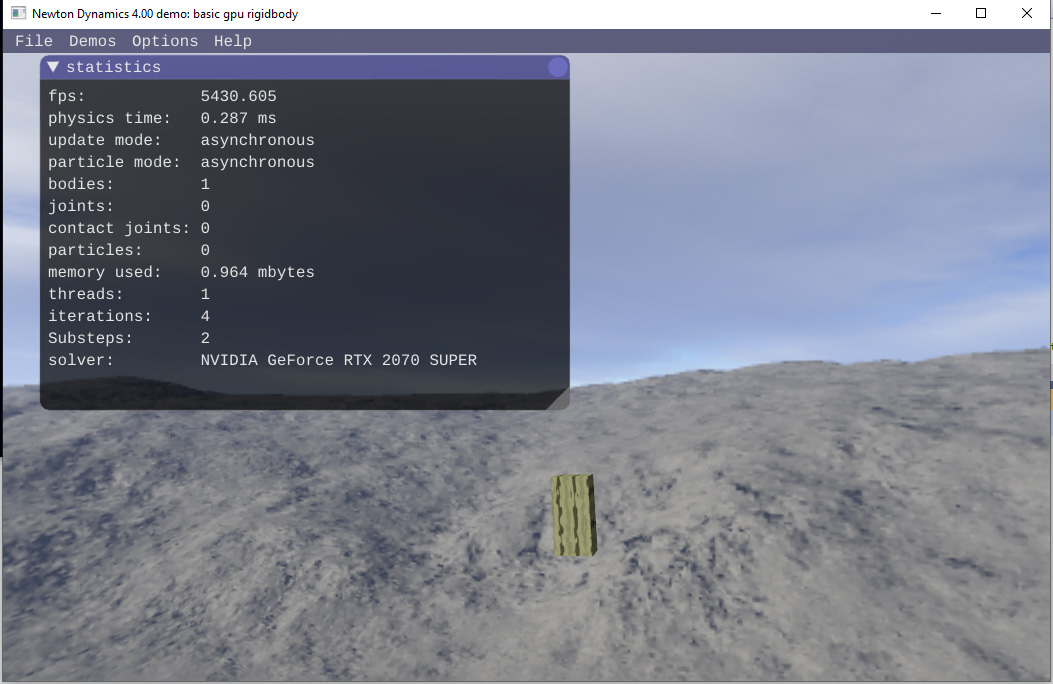The height and width of the screenshot is (684, 1053).
Task: Open the Help menu
Action: [x=232, y=41]
